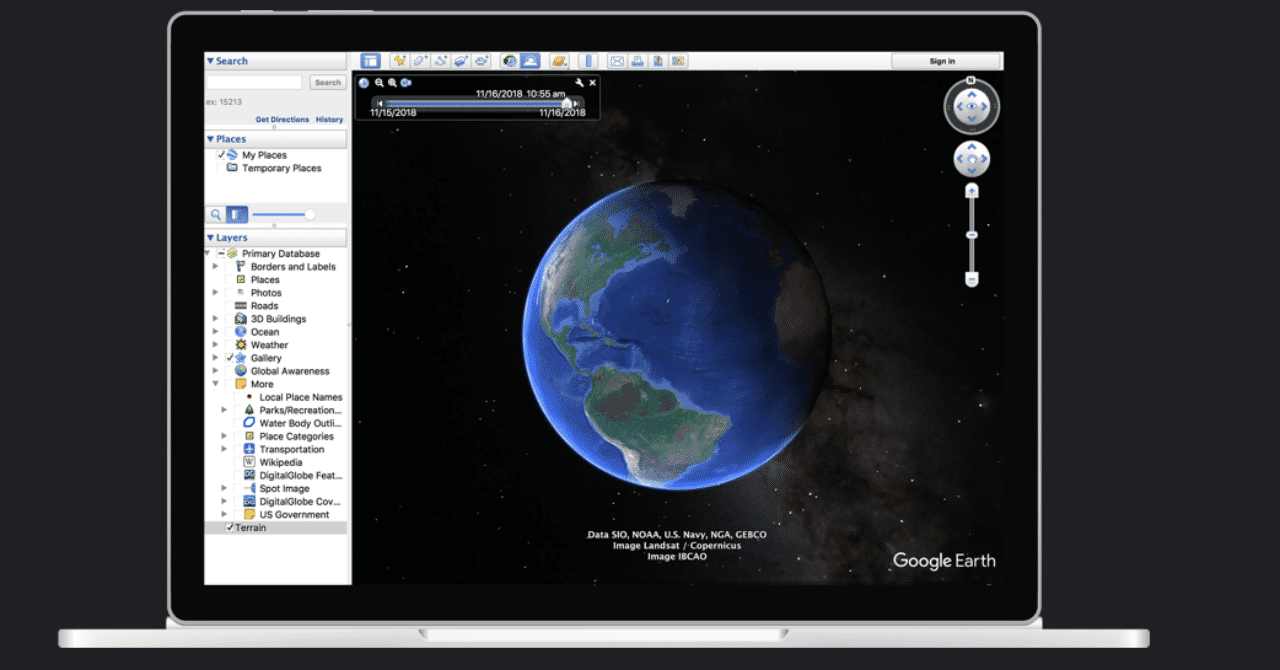Image resolution: width=1280 pixels, height=670 pixels.
Task: Collapse the More tree node
Action: 215,384
